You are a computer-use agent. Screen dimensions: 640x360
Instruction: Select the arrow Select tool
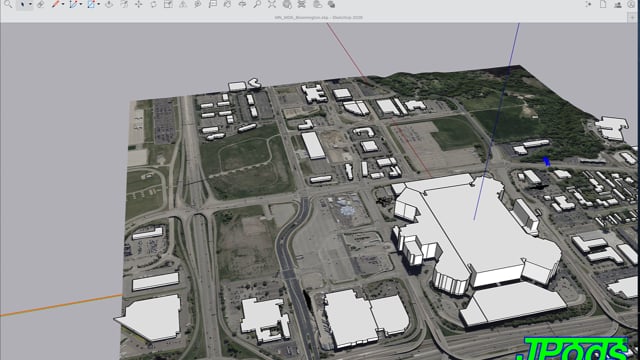coord(22,4)
